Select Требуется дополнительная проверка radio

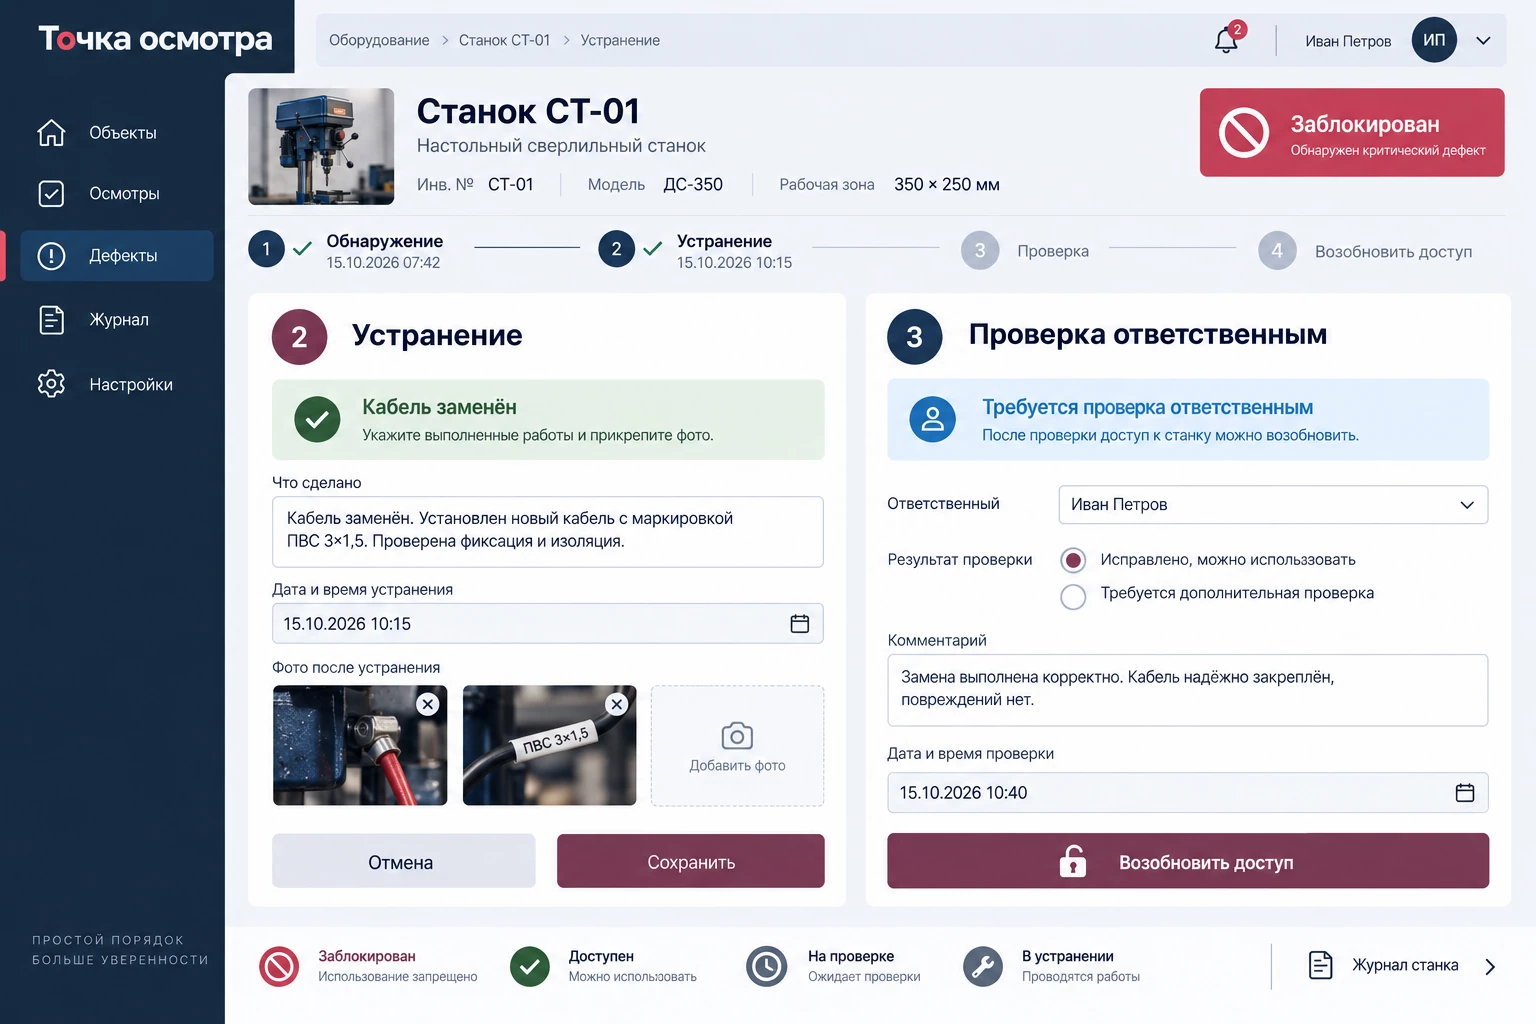point(1073,596)
